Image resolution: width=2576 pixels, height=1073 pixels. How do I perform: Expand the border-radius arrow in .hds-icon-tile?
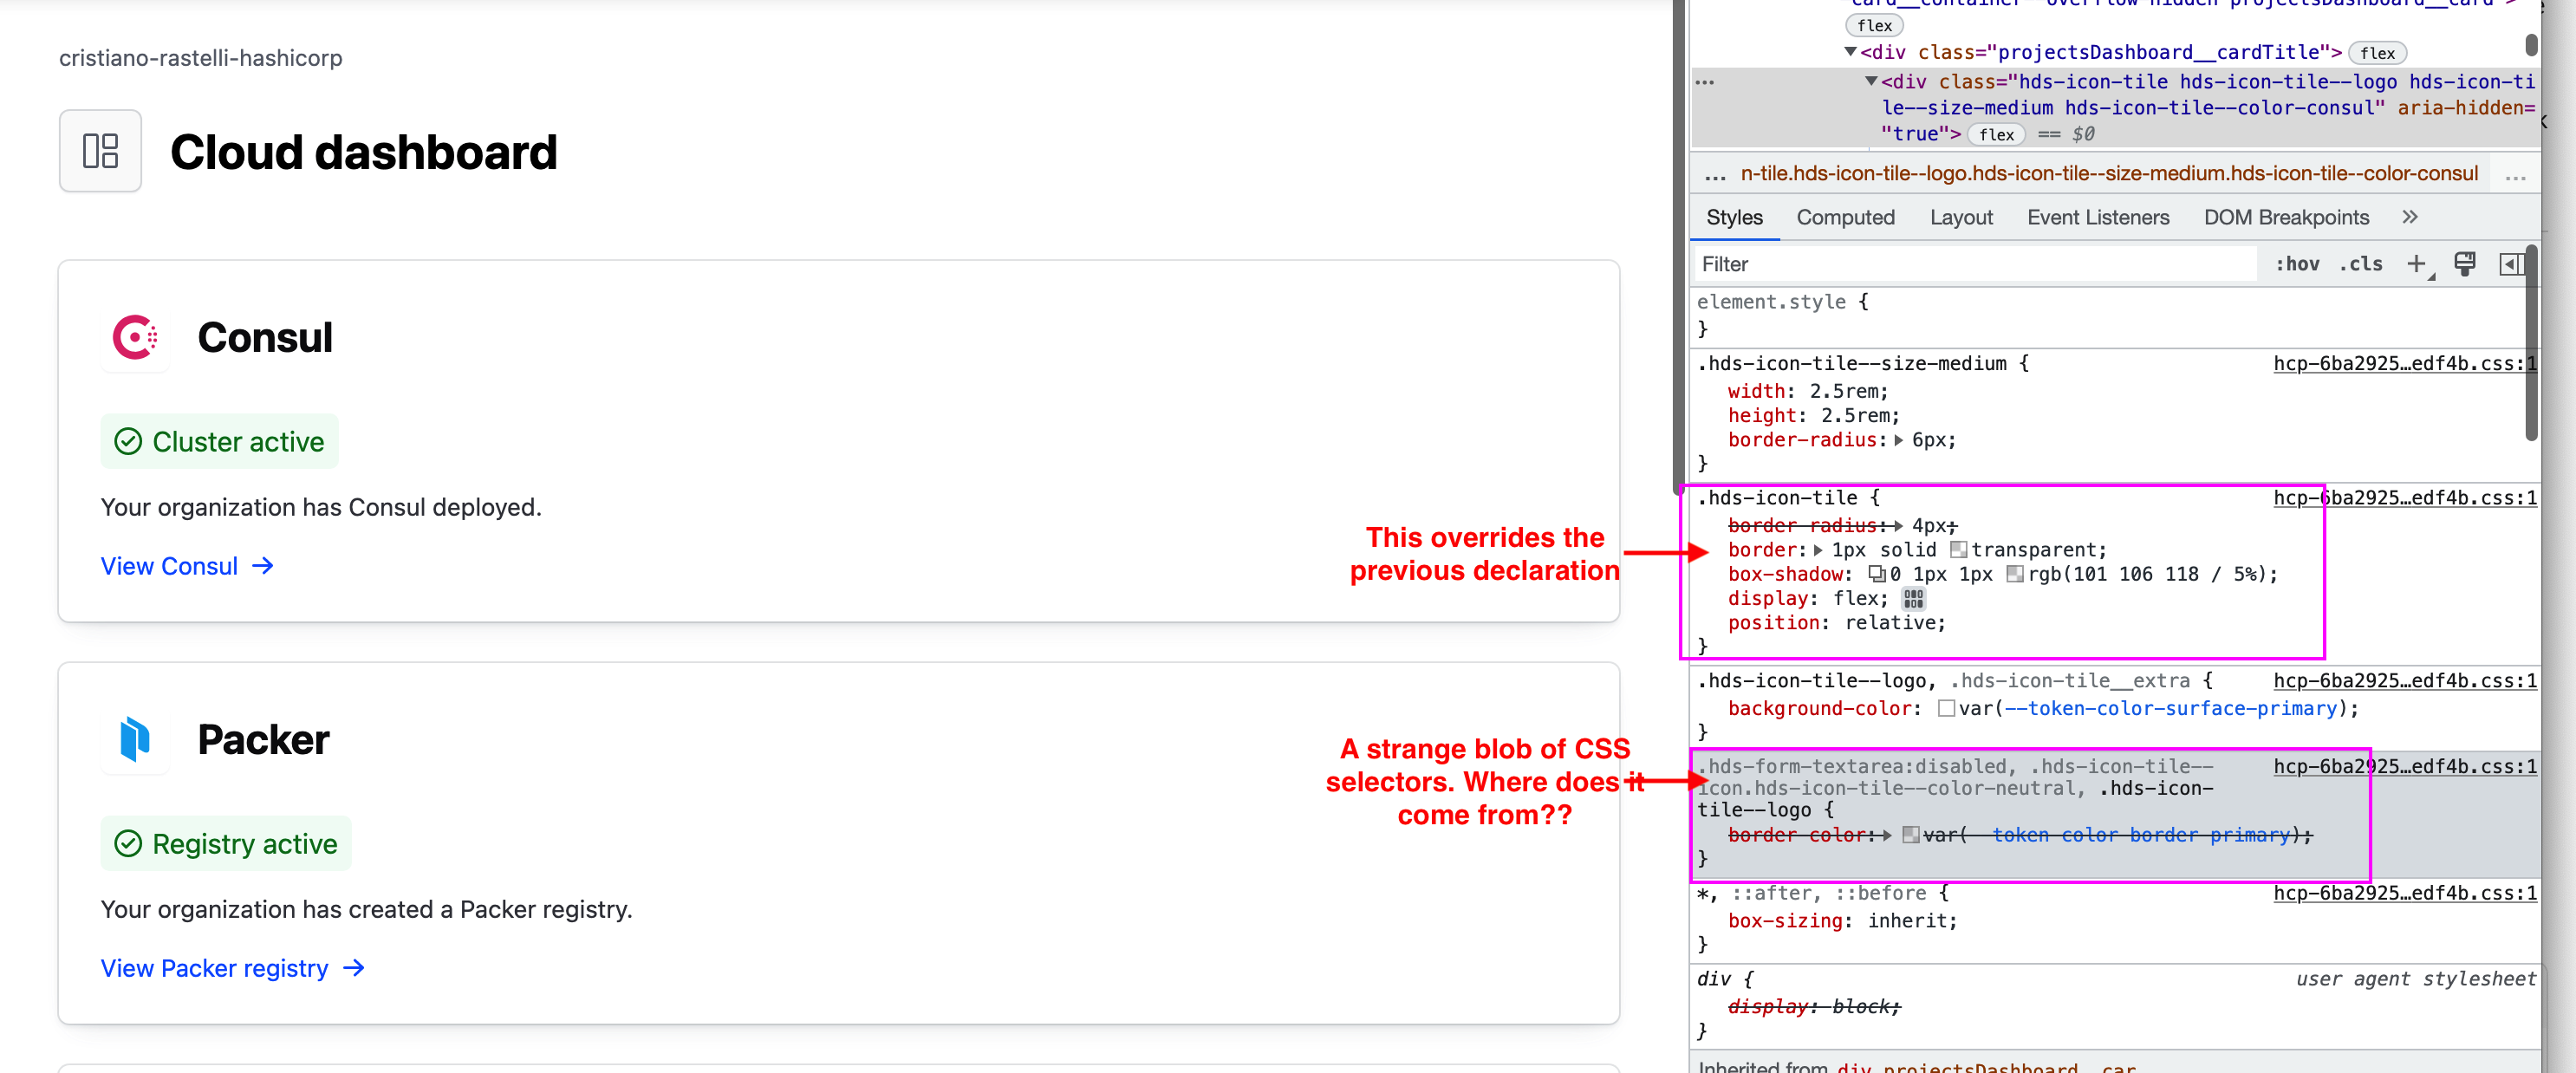click(1898, 525)
